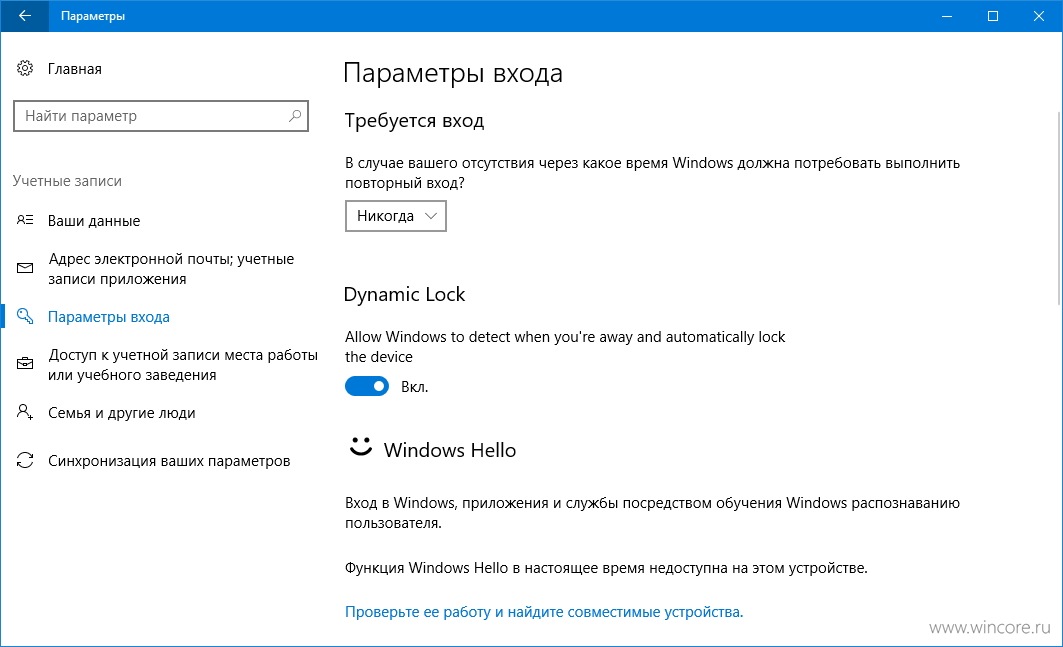The height and width of the screenshot is (647, 1063).
Task: Click the key icon for Параметры входа
Action: [25, 316]
